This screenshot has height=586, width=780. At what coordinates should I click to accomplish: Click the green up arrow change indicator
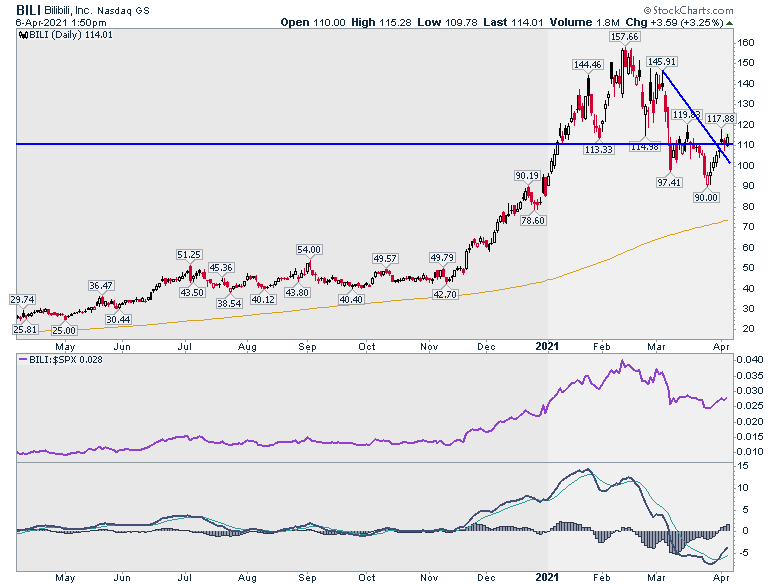click(x=729, y=23)
